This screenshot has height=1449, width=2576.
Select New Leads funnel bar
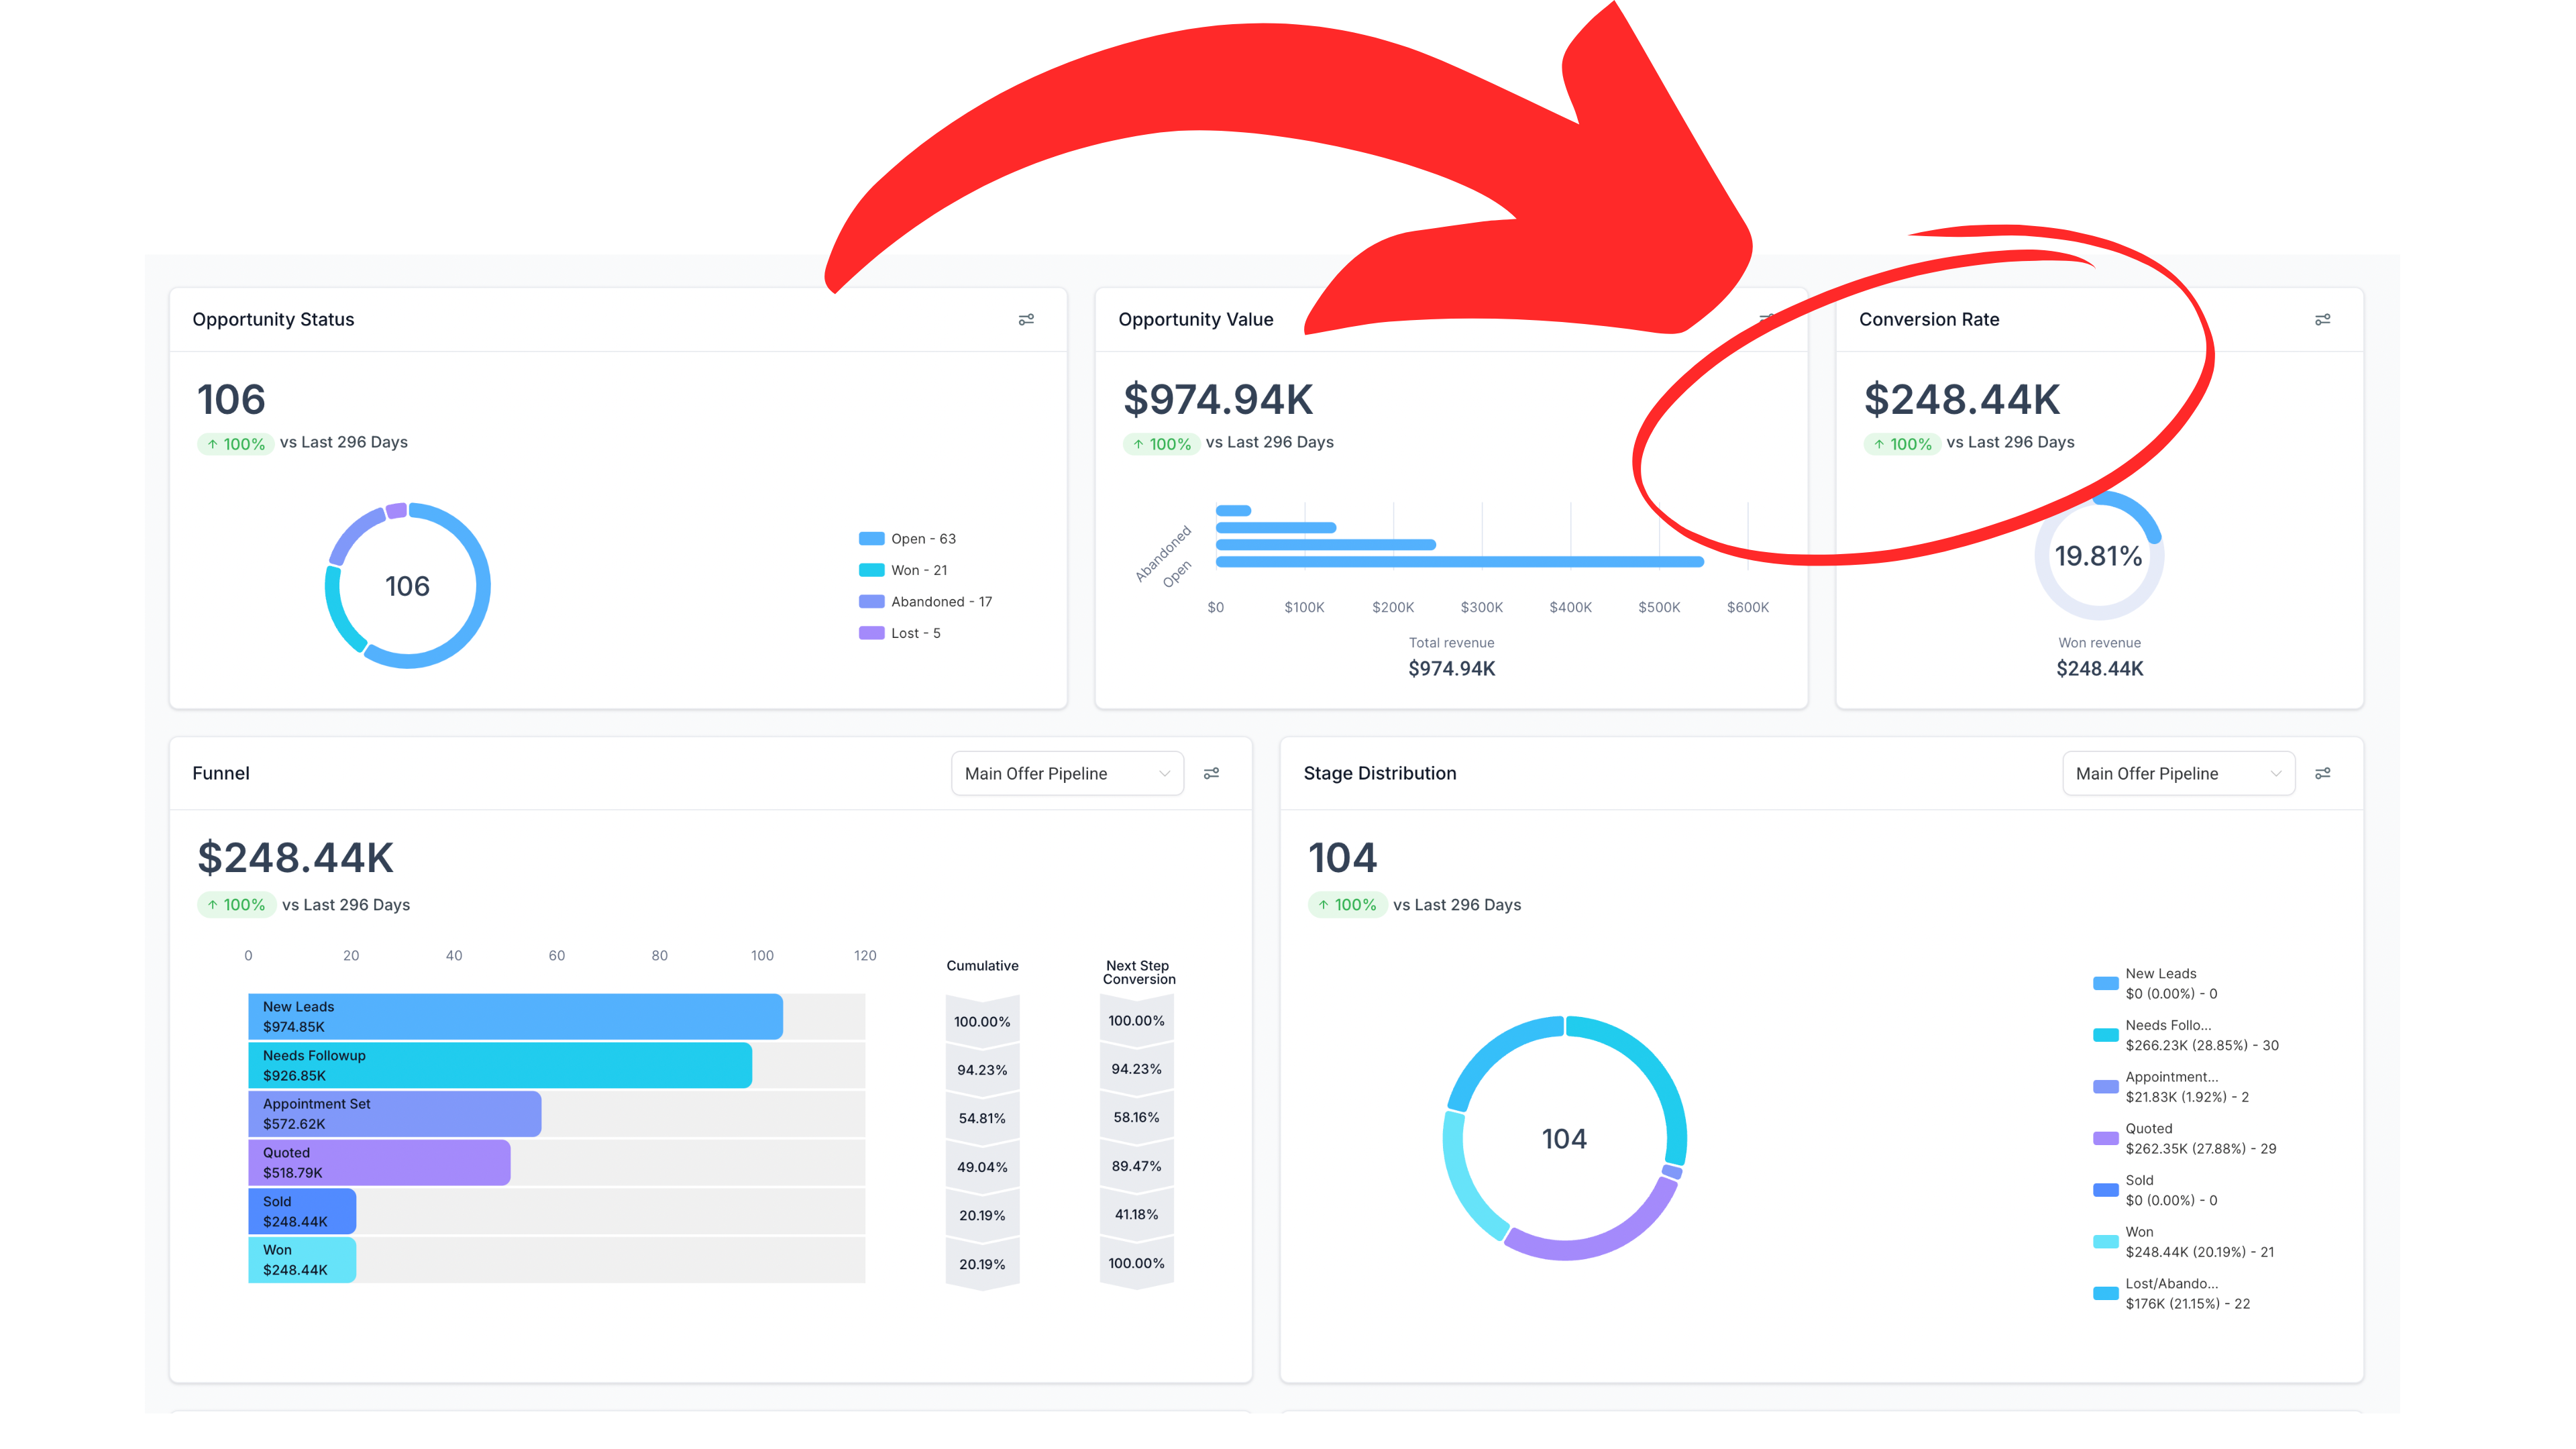515,1016
